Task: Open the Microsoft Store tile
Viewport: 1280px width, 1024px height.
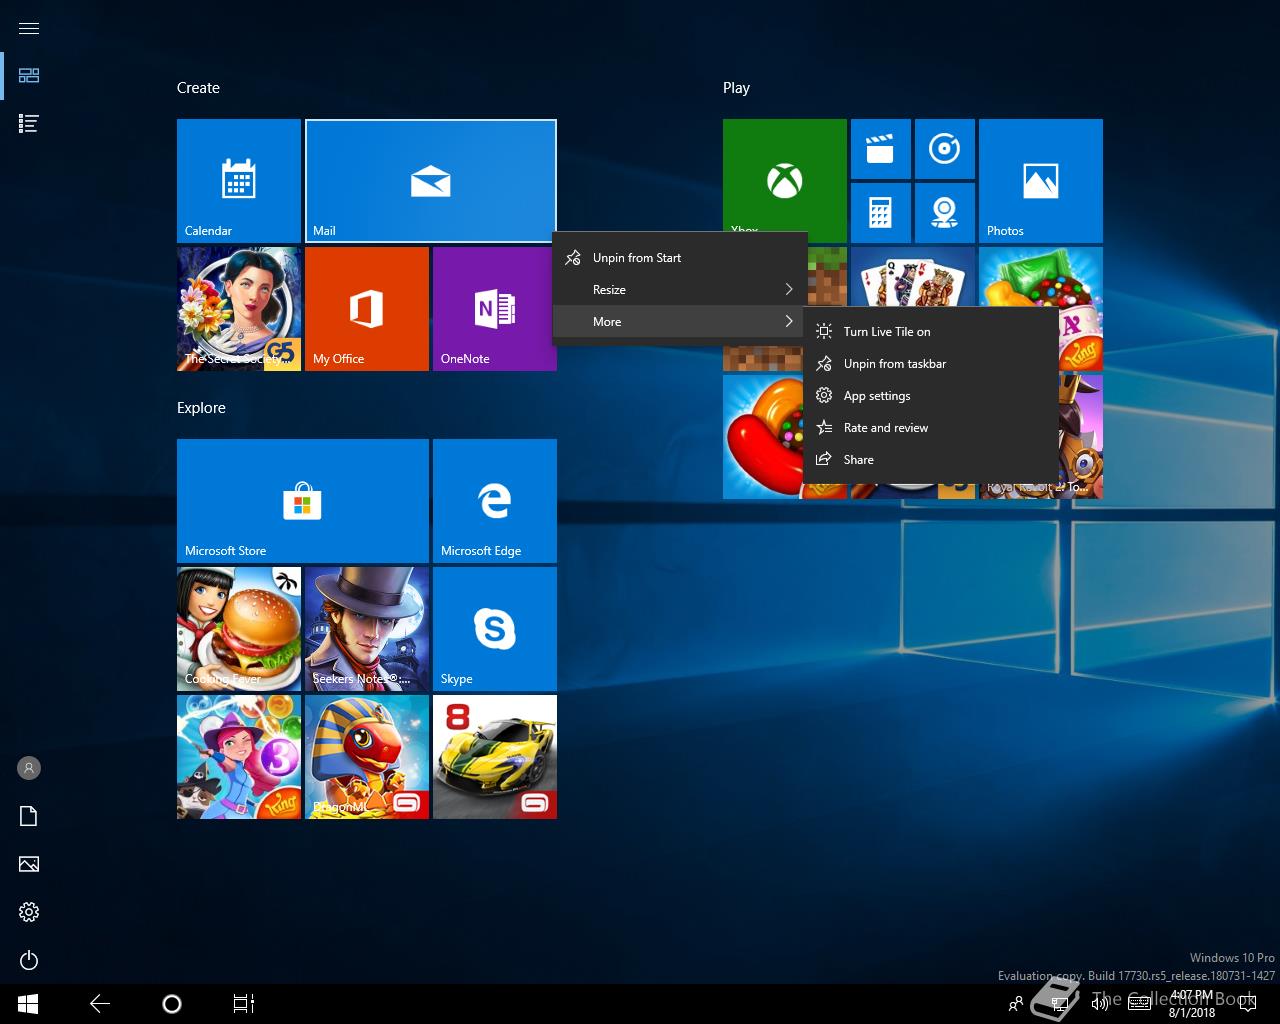Action: [303, 501]
